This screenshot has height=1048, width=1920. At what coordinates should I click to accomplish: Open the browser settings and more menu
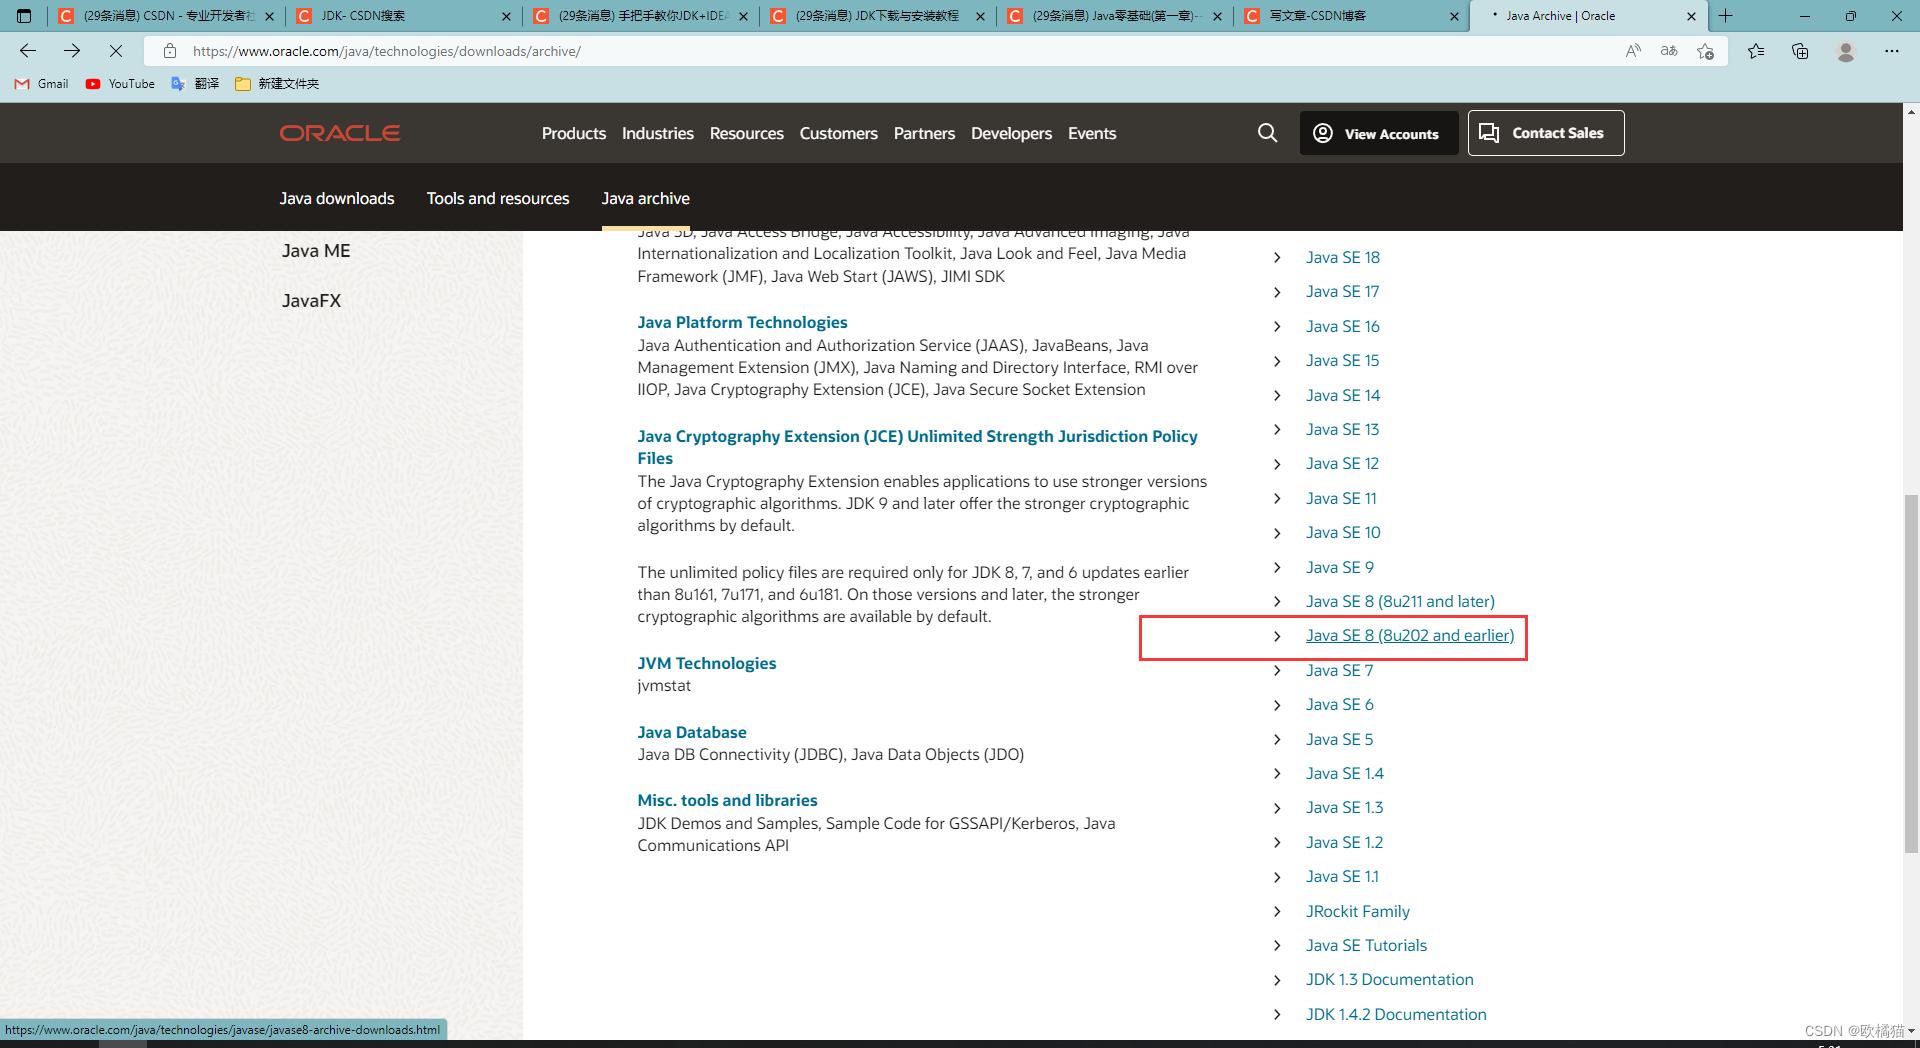pyautogui.click(x=1892, y=51)
